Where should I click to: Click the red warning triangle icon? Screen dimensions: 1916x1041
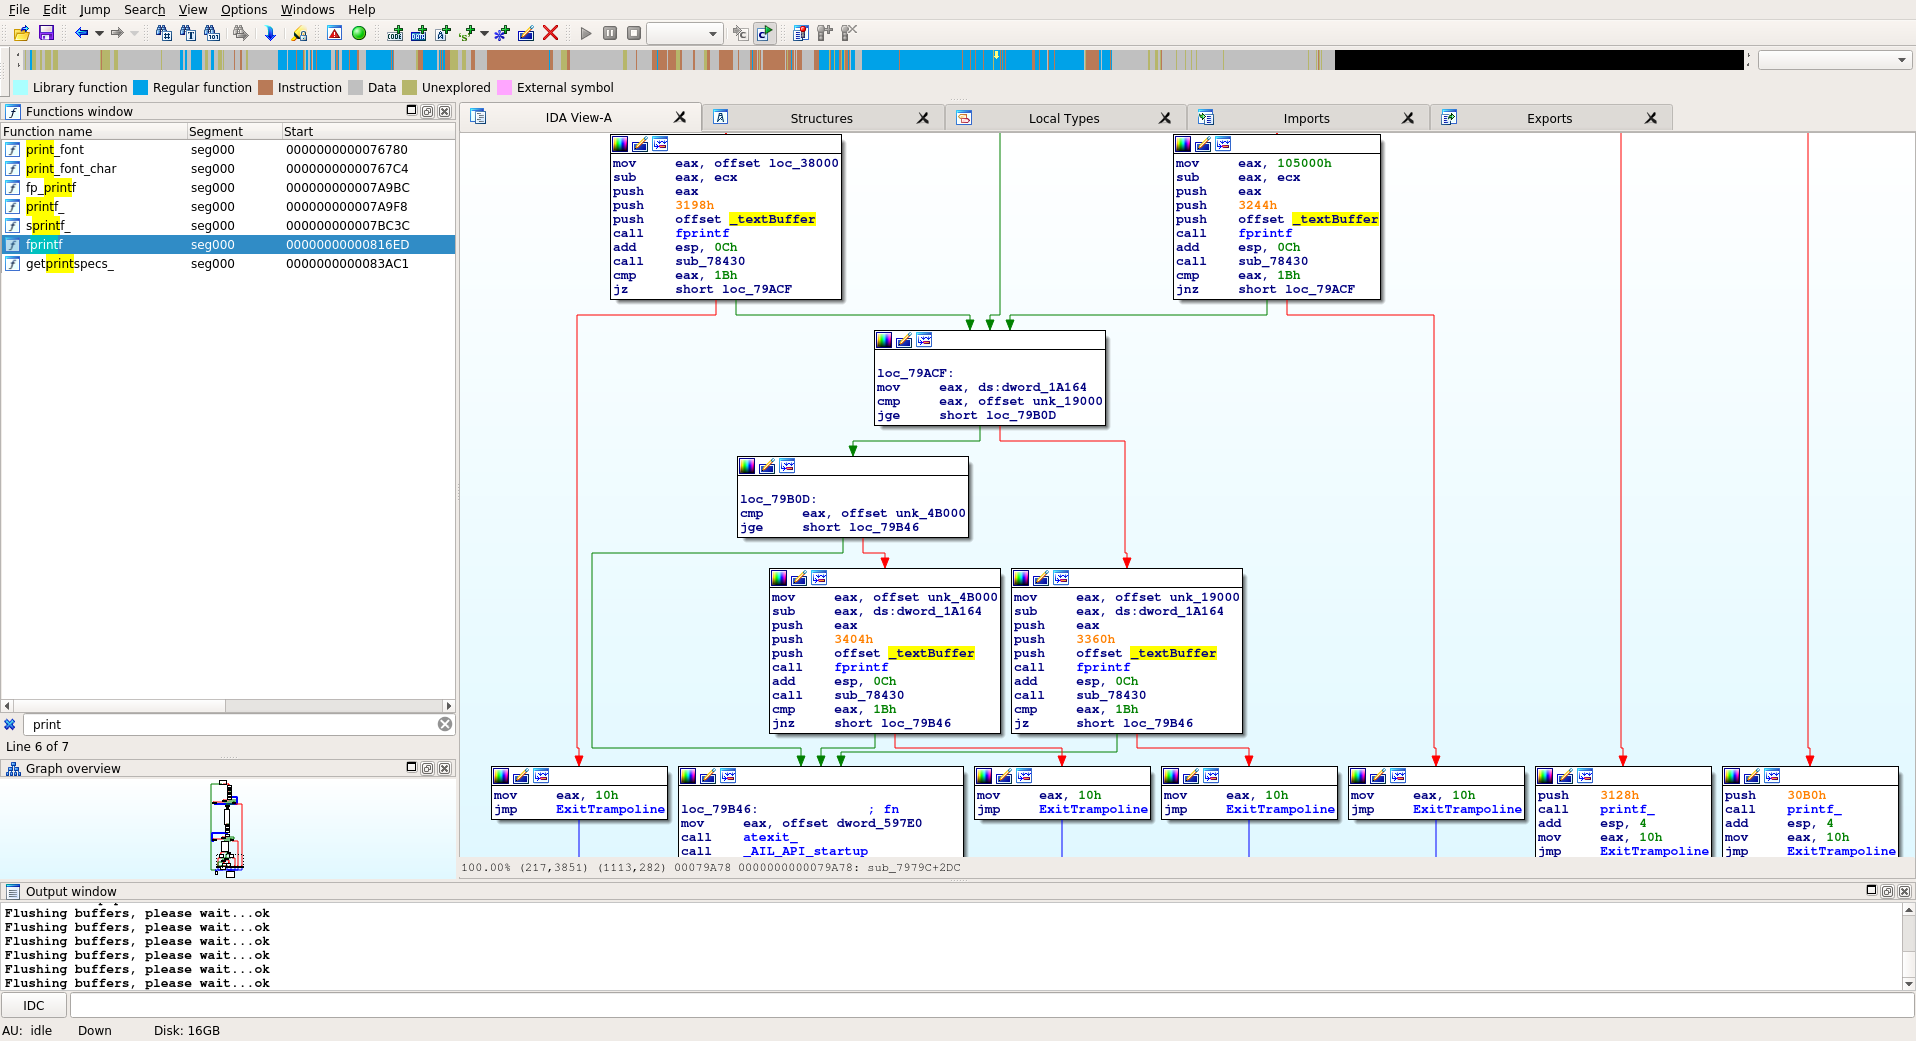tap(335, 33)
